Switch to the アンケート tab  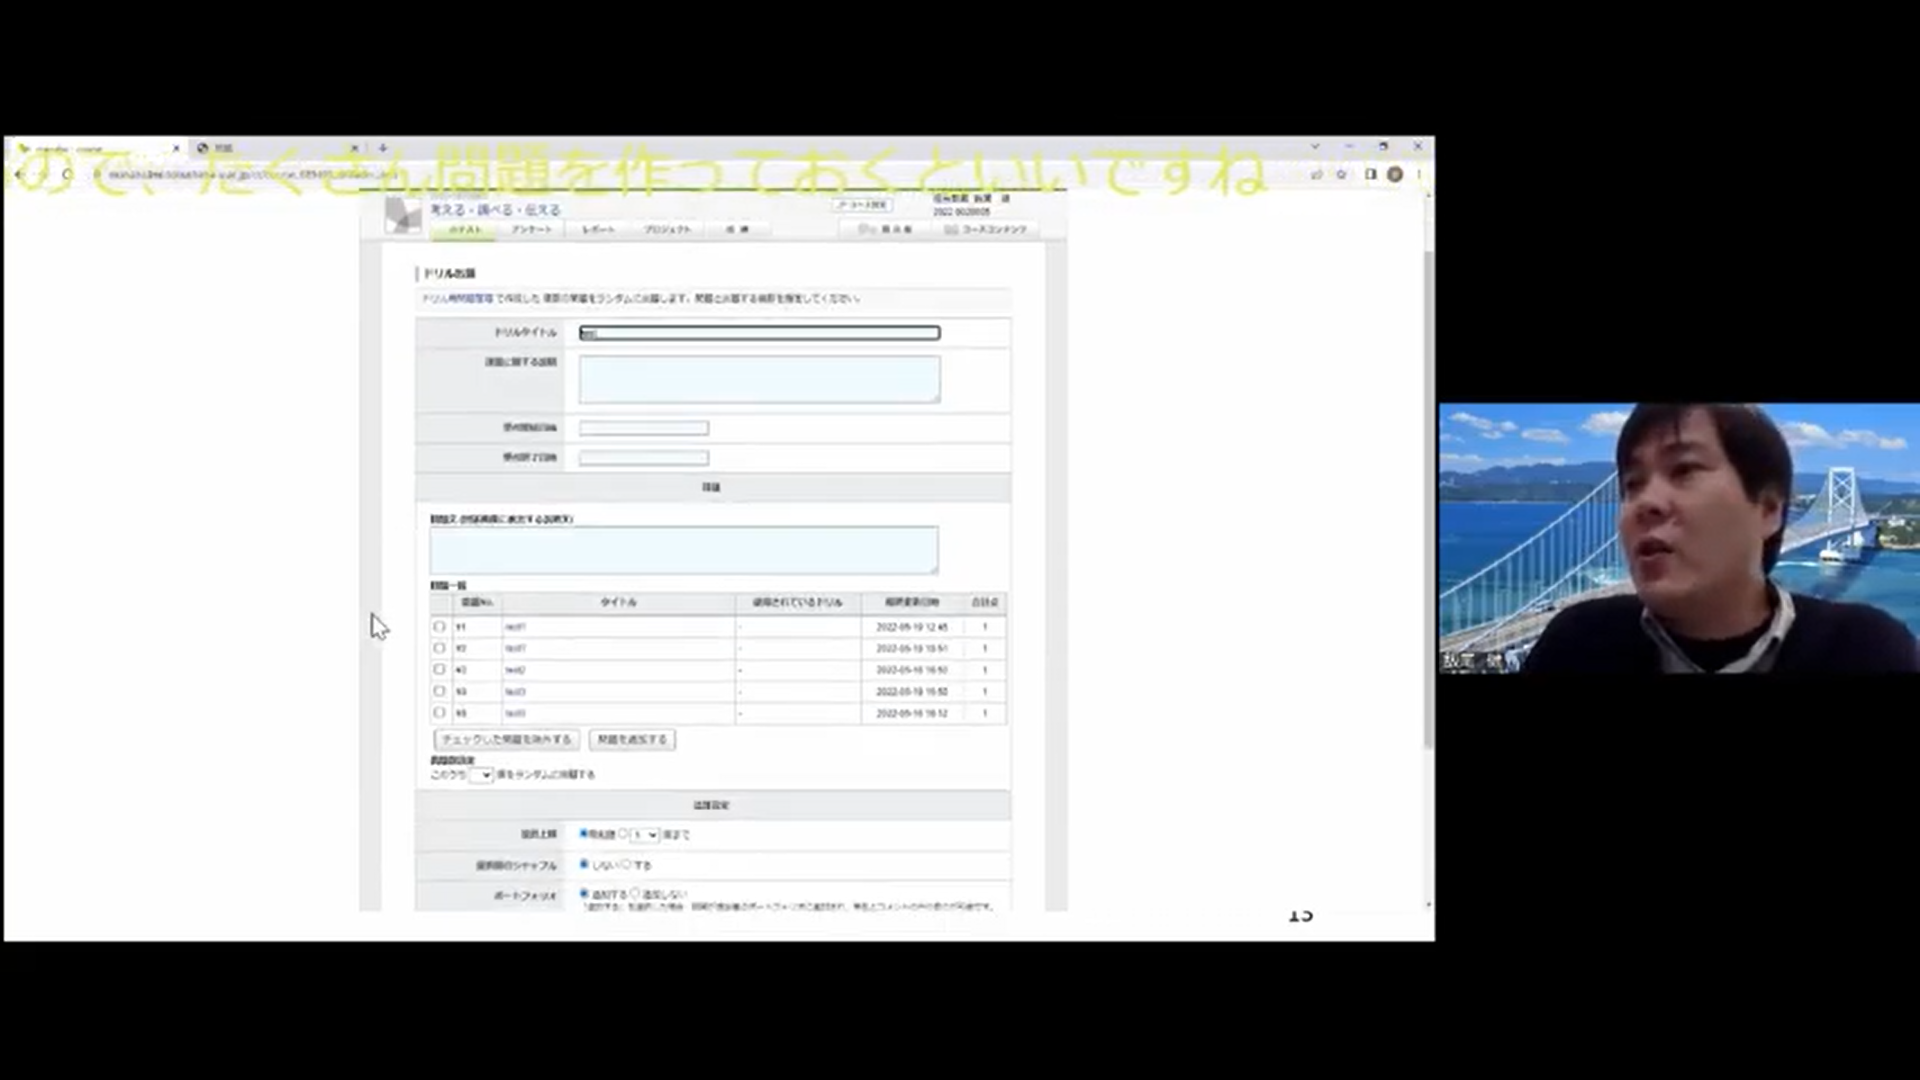point(531,230)
